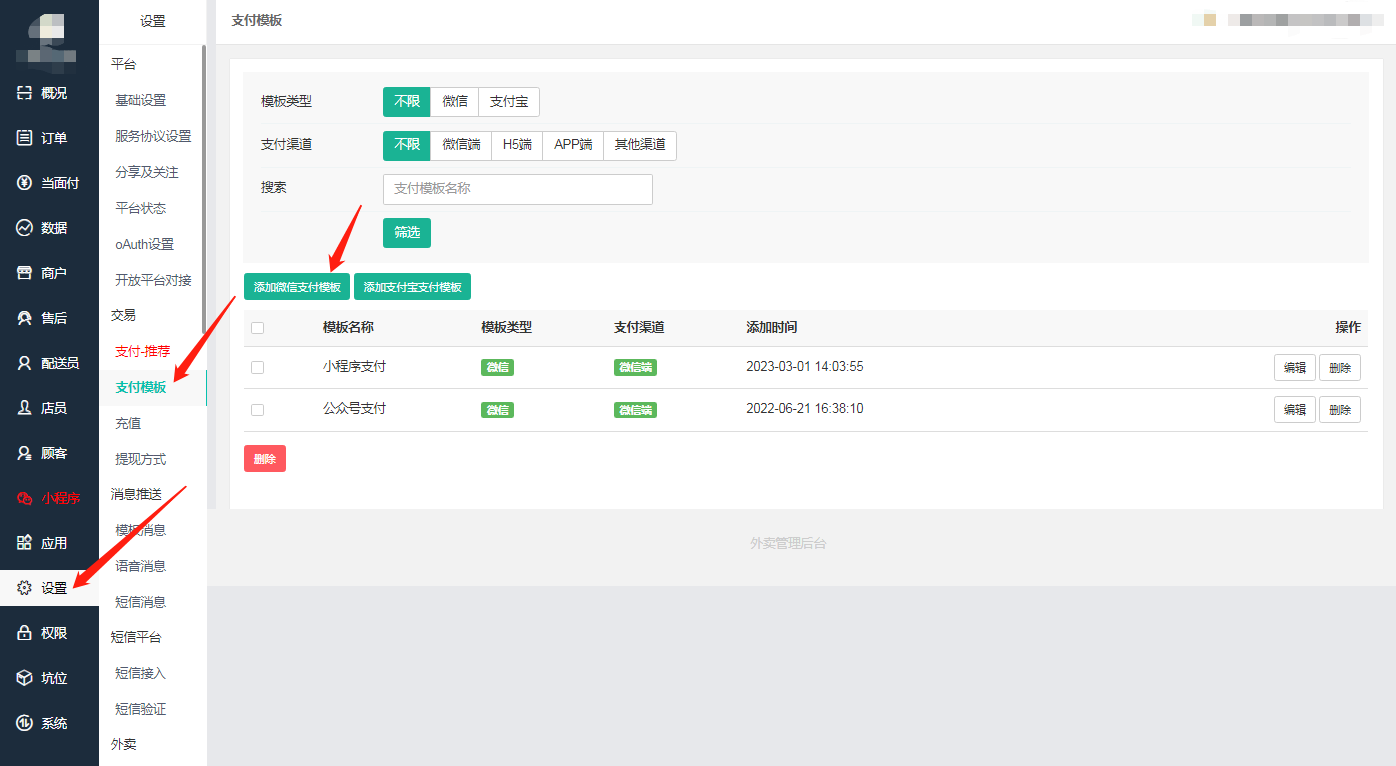Open 短信验证 menu item
1396x766 pixels.
(141, 709)
